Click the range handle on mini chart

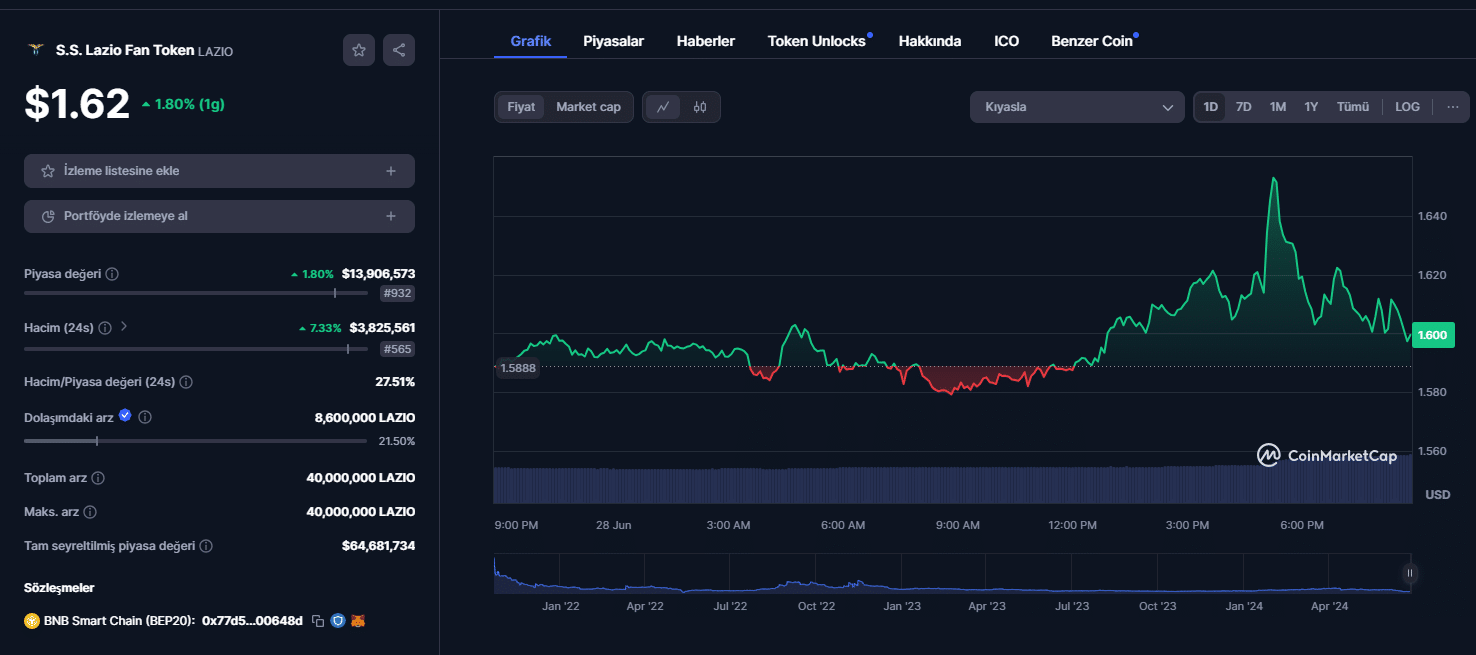coord(1410,573)
